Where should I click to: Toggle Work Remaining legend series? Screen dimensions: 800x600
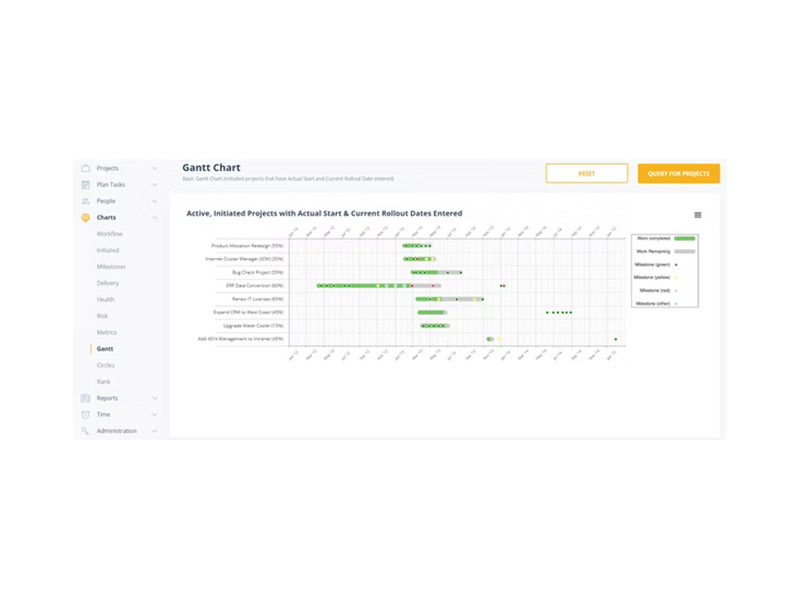pos(665,252)
